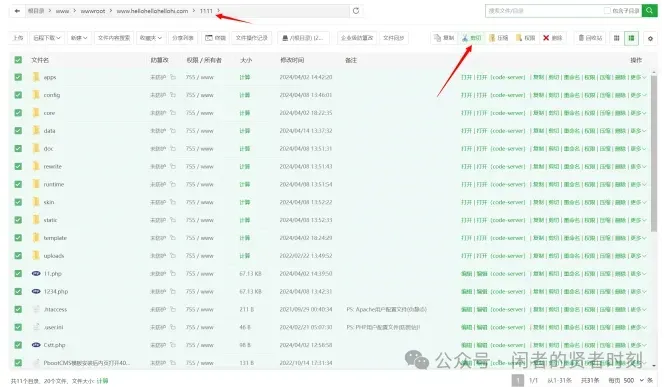
Task: Uncheck the static folder checkbox
Action: [x=18, y=220]
